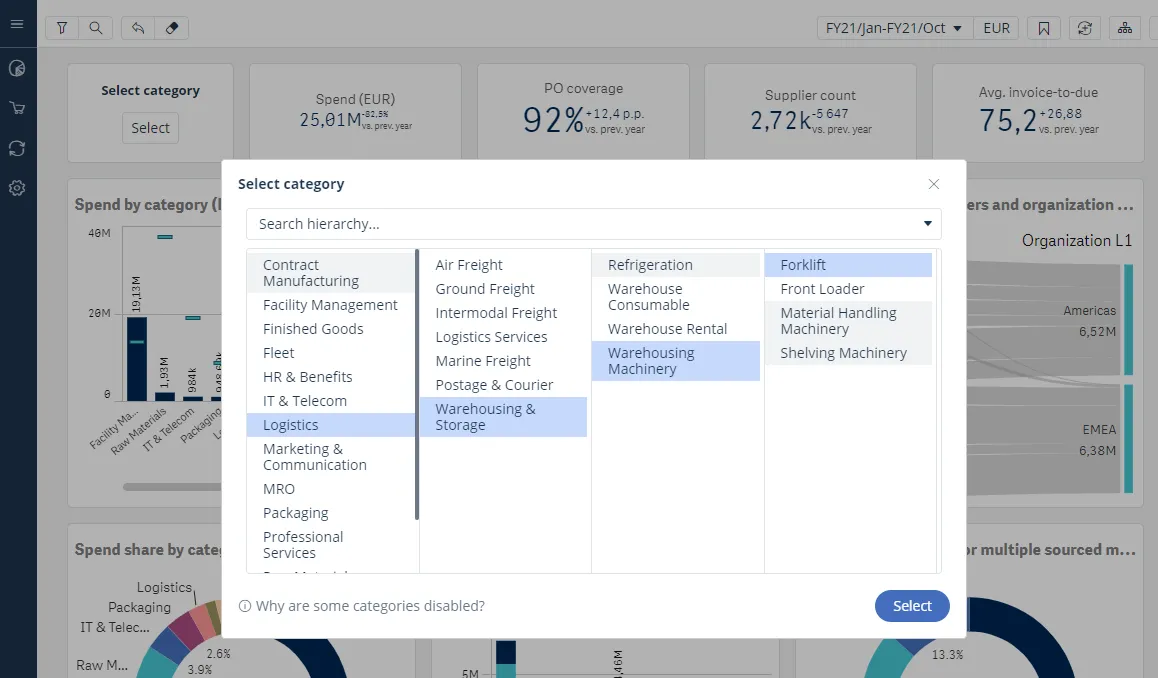Close the Select category dialog
Screen dimensions: 1158x678
coord(934,184)
